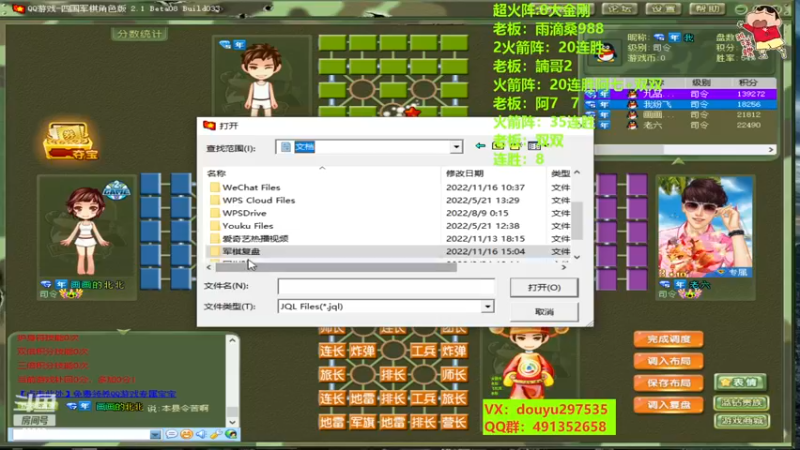The image size is (800, 450).
Task: Click the wrench tool icon in the chat bar
Action: point(216,434)
